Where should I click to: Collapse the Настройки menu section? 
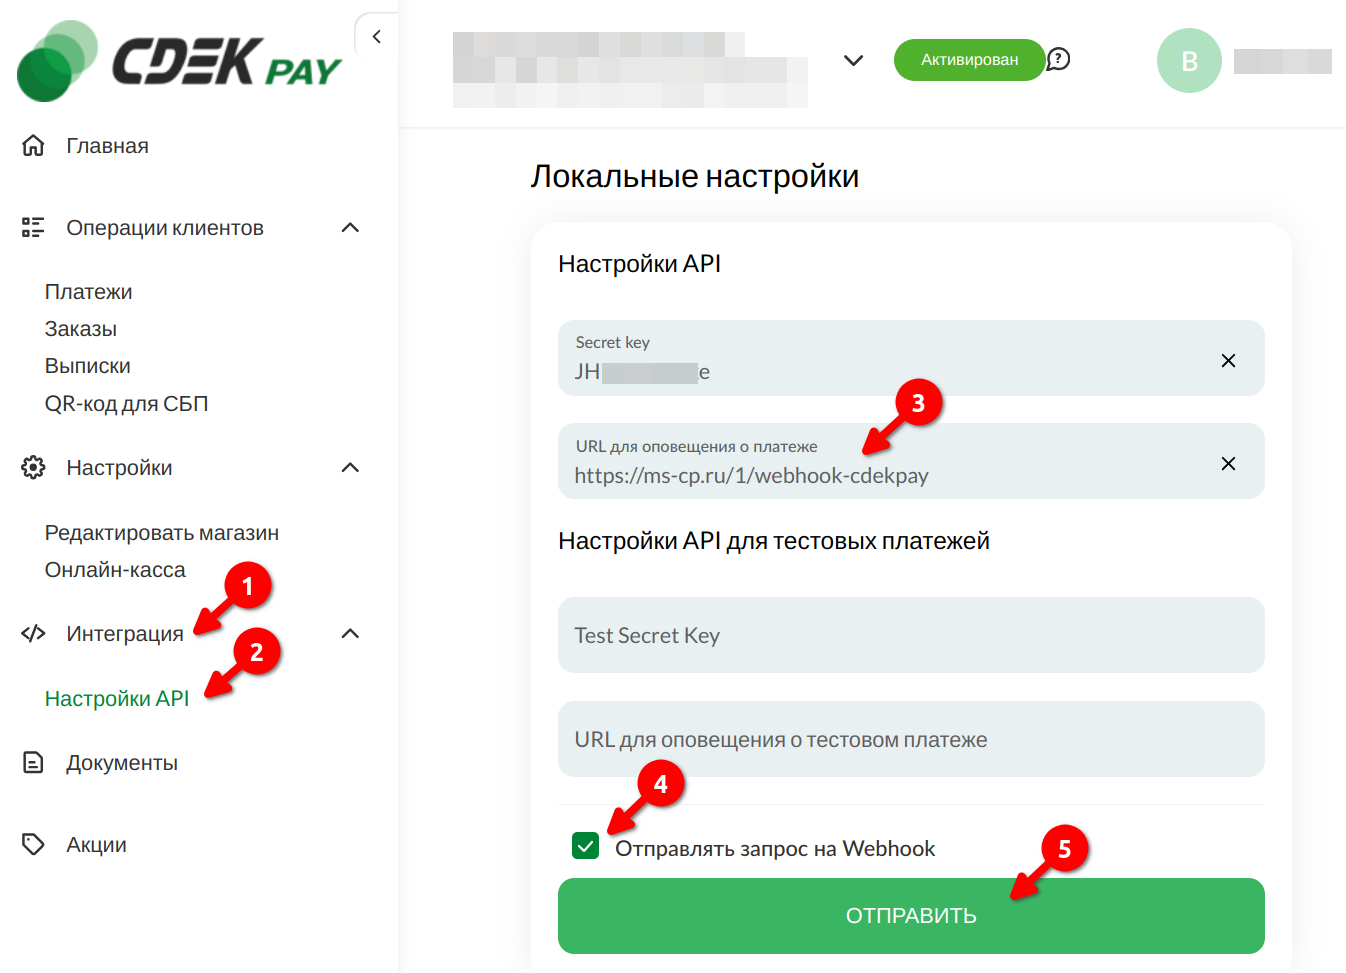pyautogui.click(x=350, y=468)
